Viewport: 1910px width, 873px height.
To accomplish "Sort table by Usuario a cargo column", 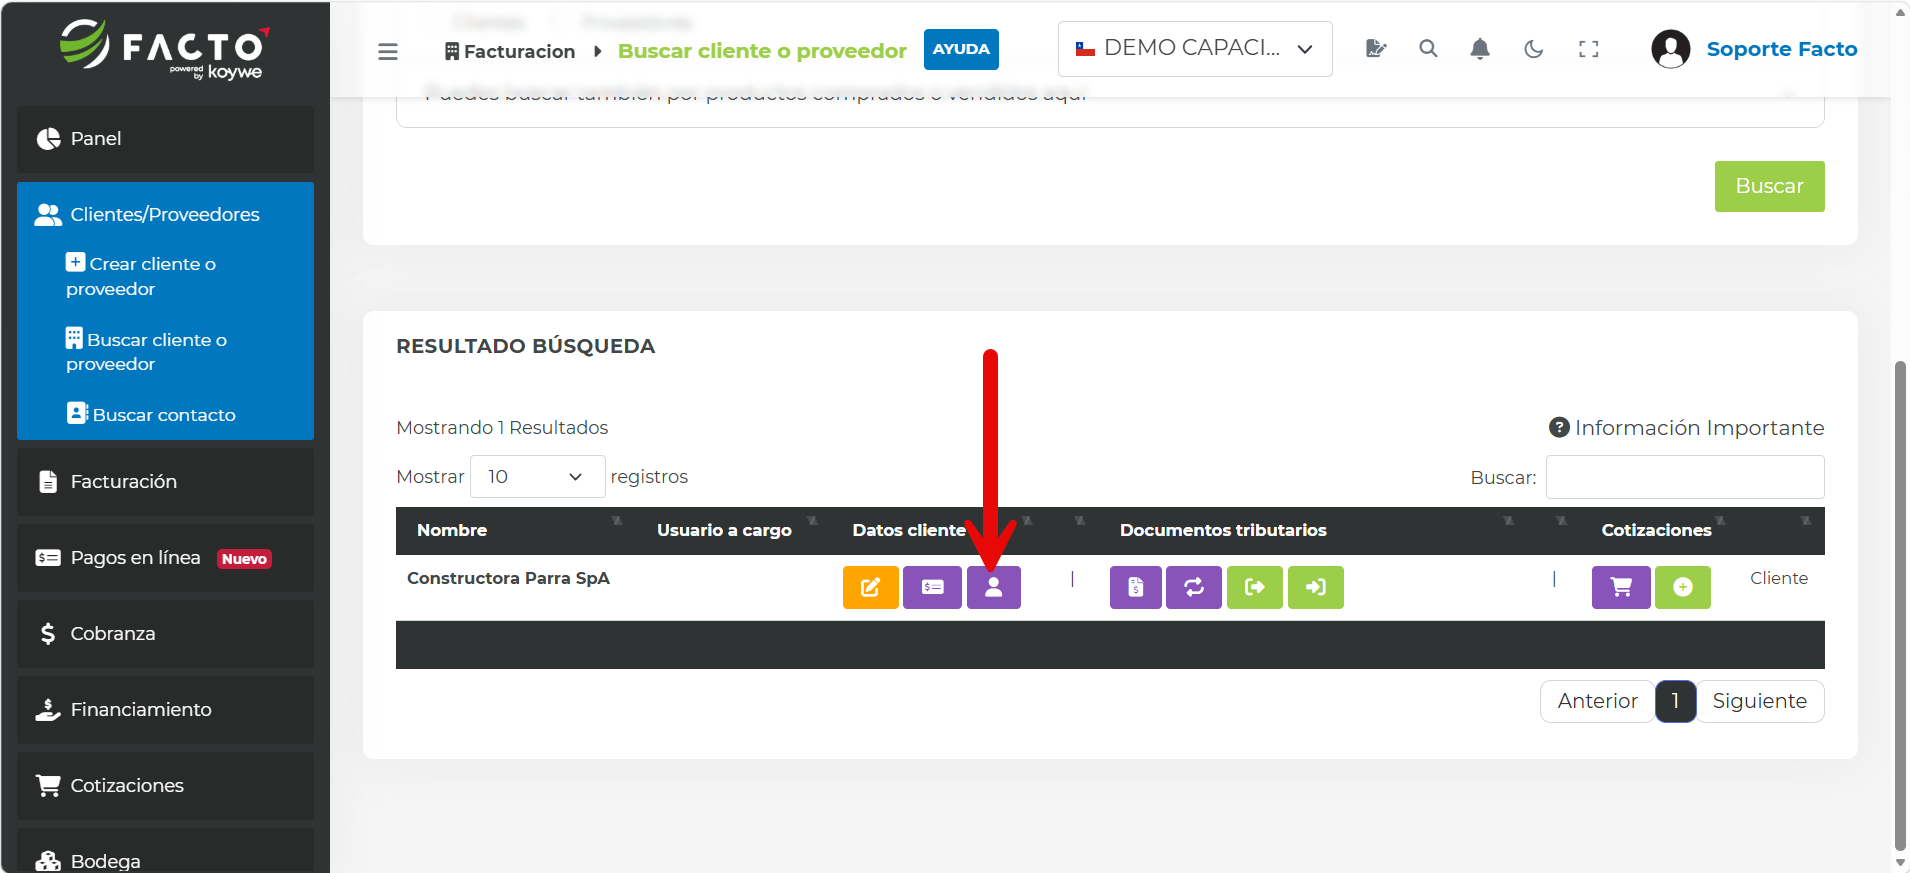I will point(735,530).
